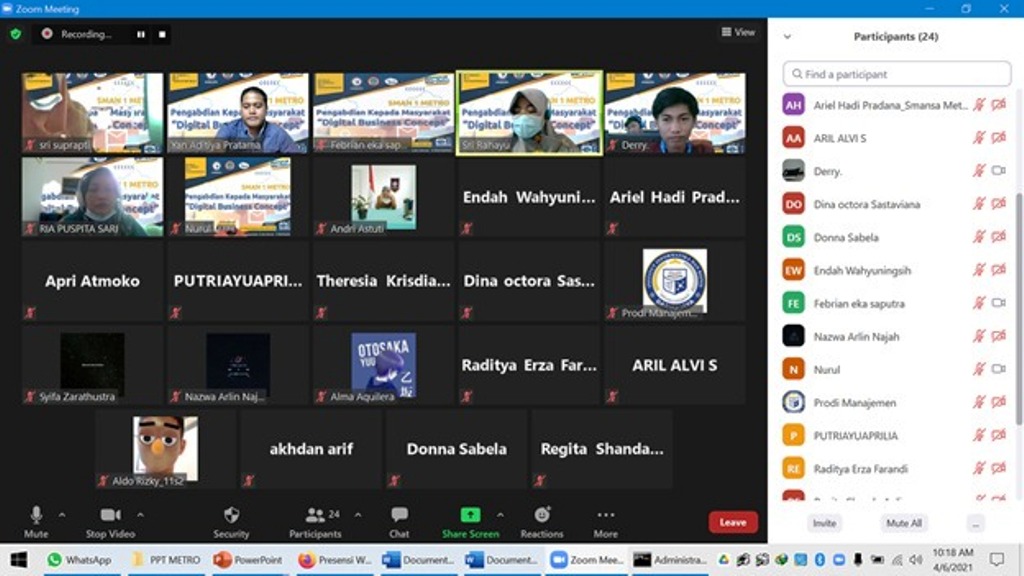
Task: Select RIA PUSPITA SARI's video tile
Action: coord(92,197)
